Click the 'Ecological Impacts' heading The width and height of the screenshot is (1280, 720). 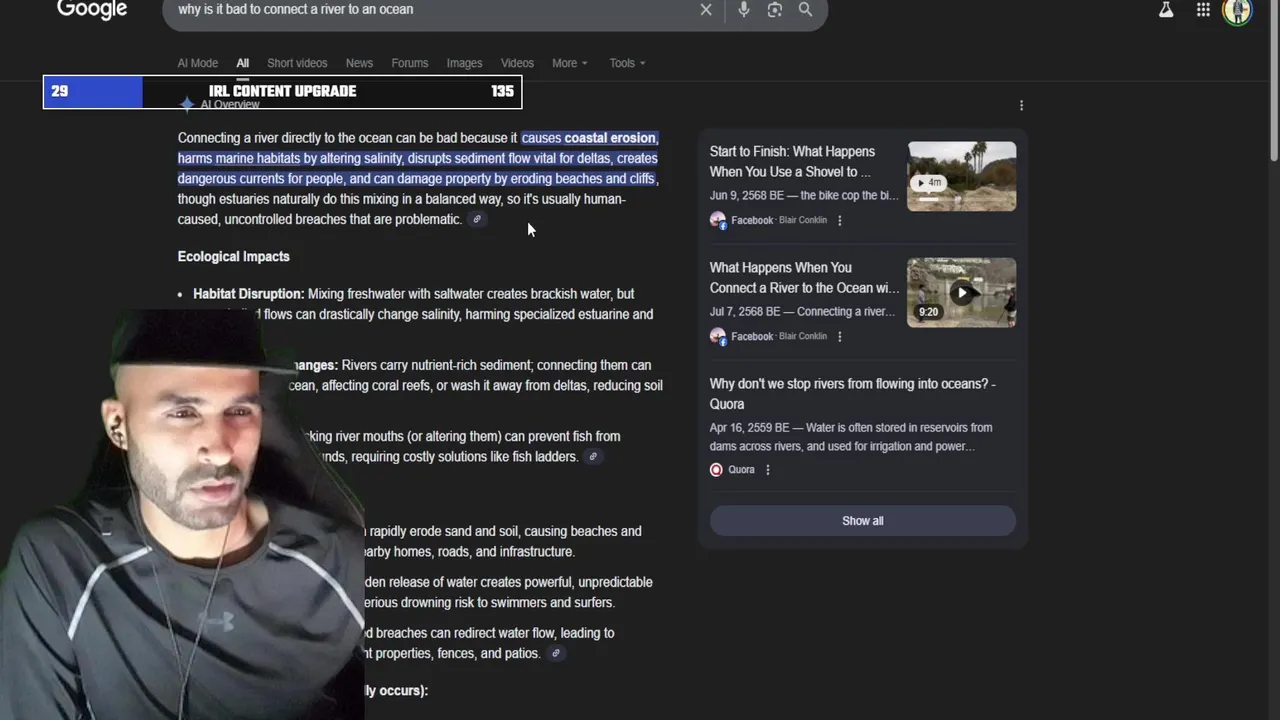[x=233, y=256]
